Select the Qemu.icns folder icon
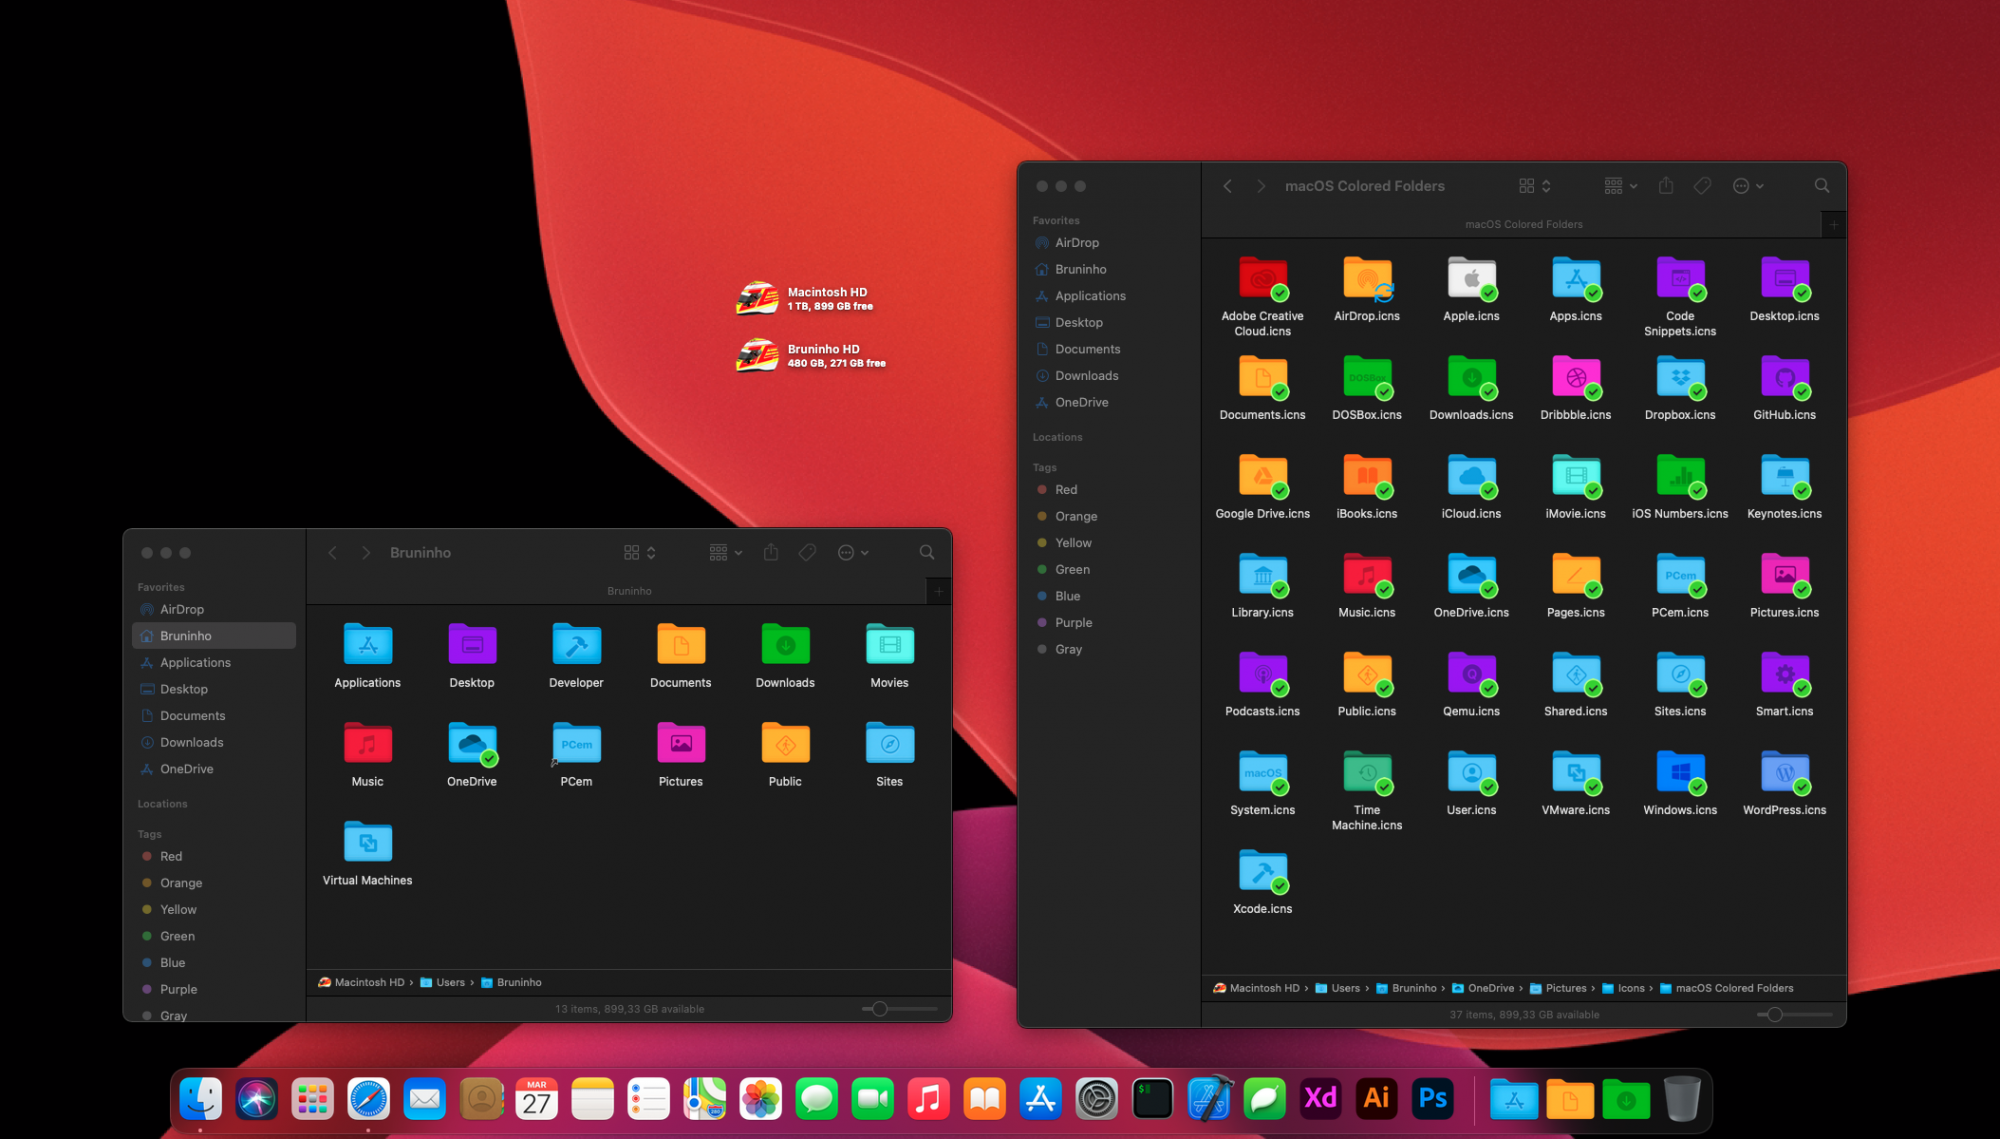The width and height of the screenshot is (2000, 1139). point(1471,674)
